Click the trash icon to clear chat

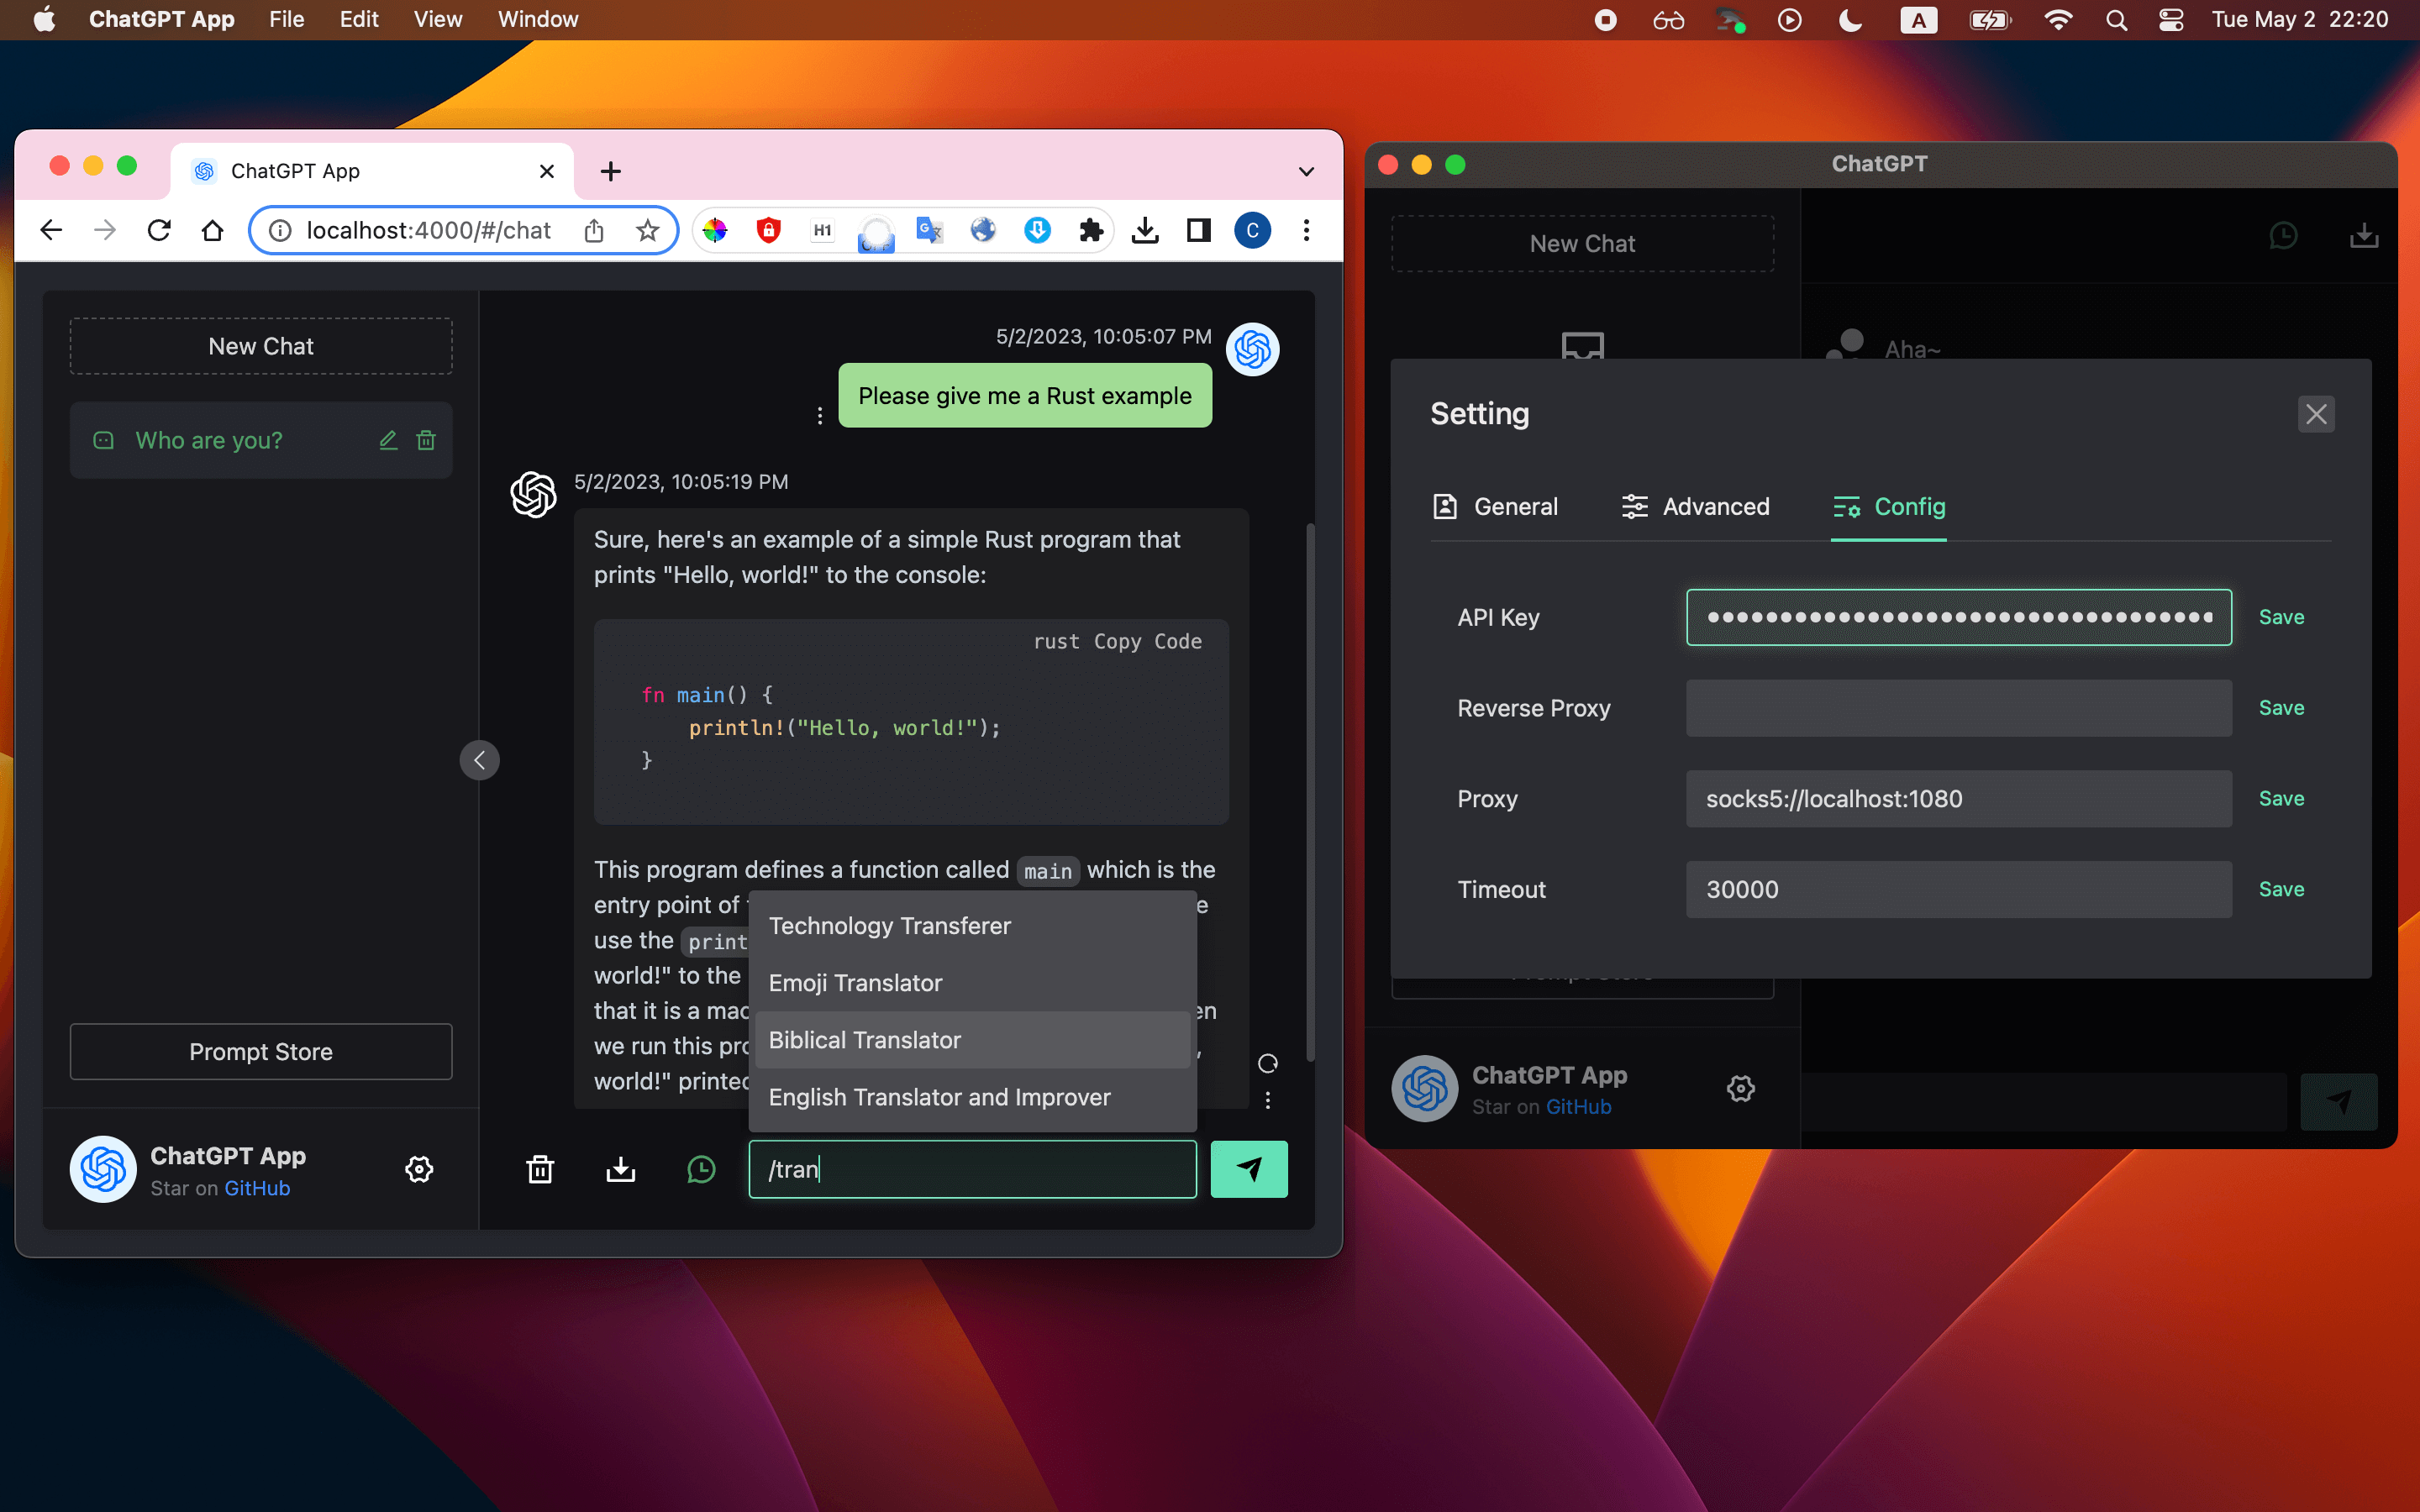coord(540,1169)
